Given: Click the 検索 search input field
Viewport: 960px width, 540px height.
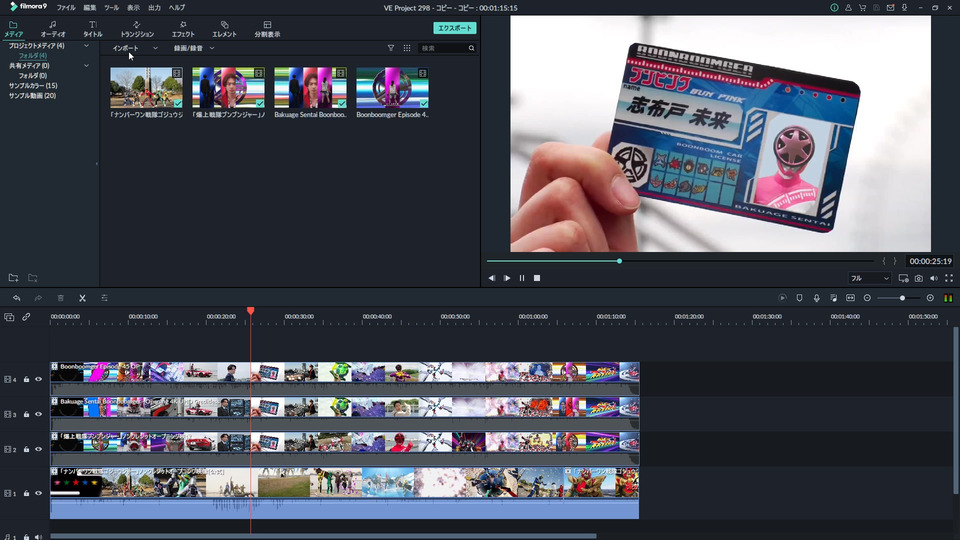Looking at the screenshot, I should (x=443, y=48).
